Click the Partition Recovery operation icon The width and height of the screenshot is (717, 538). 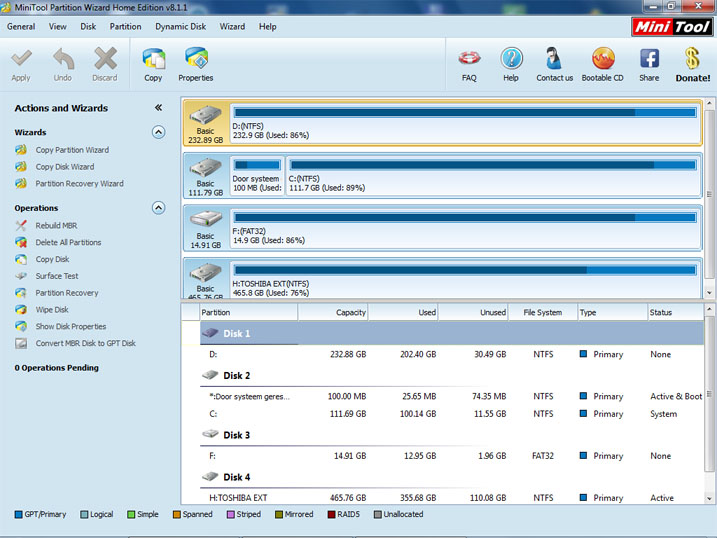point(21,293)
